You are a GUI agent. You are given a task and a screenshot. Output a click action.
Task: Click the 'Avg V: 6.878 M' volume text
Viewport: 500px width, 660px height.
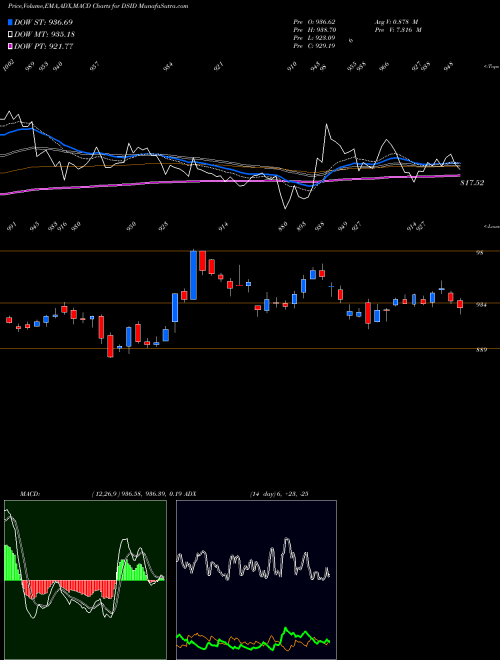pyautogui.click(x=396, y=22)
